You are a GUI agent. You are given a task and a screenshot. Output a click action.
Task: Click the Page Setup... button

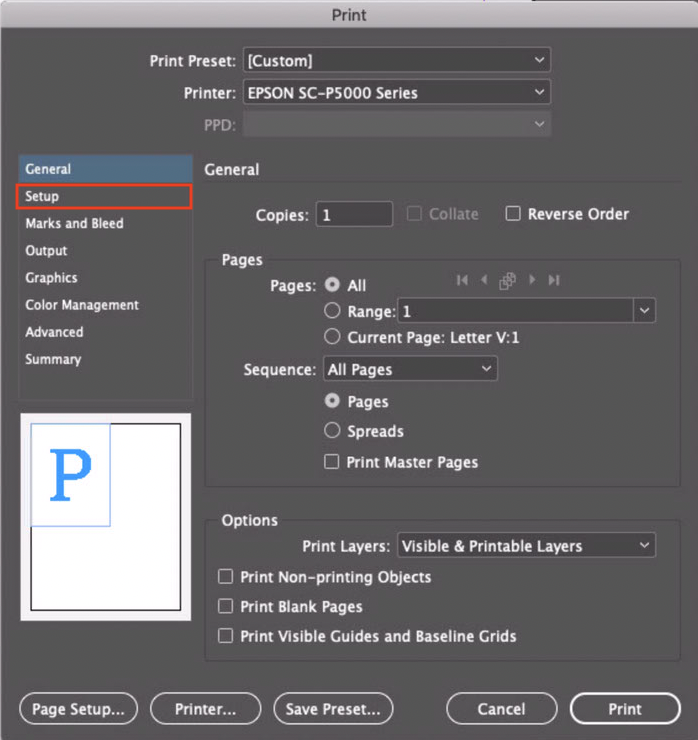[78, 708]
